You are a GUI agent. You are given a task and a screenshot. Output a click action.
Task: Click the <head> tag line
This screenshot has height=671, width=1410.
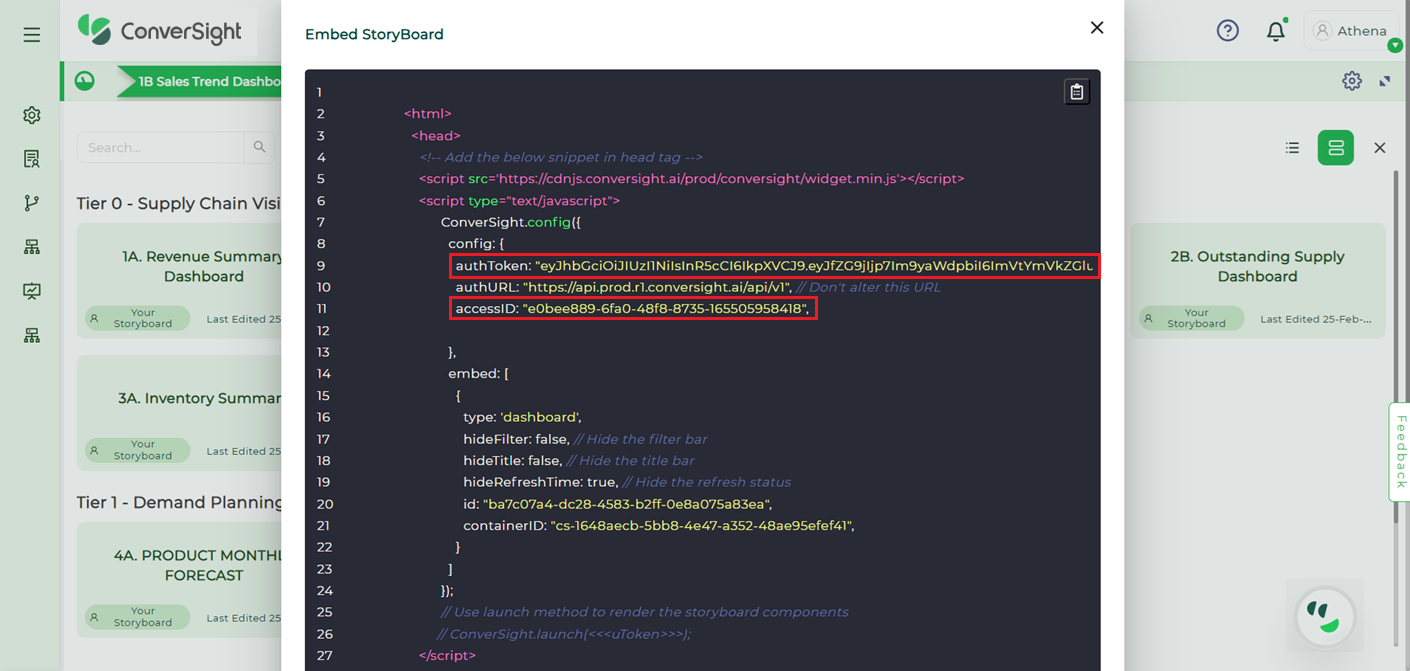[x=436, y=136]
